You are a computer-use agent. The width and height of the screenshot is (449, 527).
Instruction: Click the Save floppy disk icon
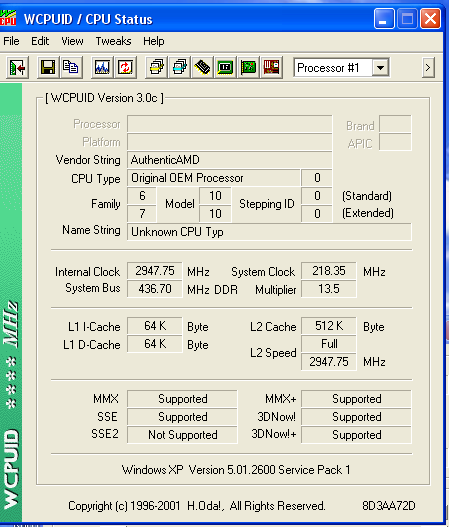[x=48, y=68]
